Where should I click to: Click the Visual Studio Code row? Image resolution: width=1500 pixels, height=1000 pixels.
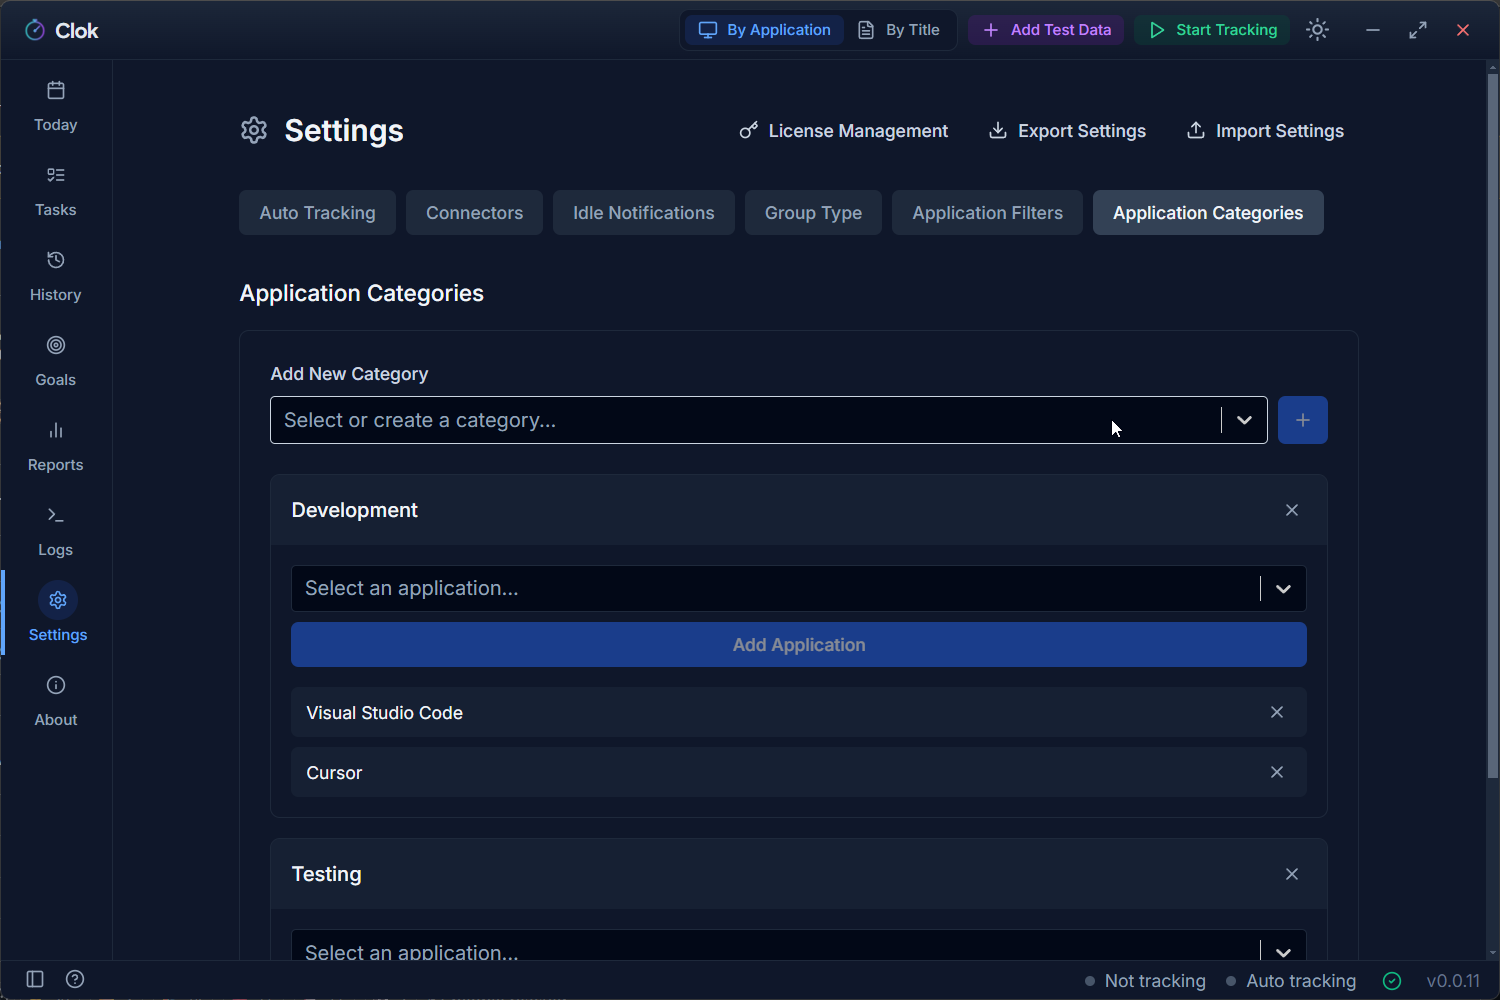799,712
